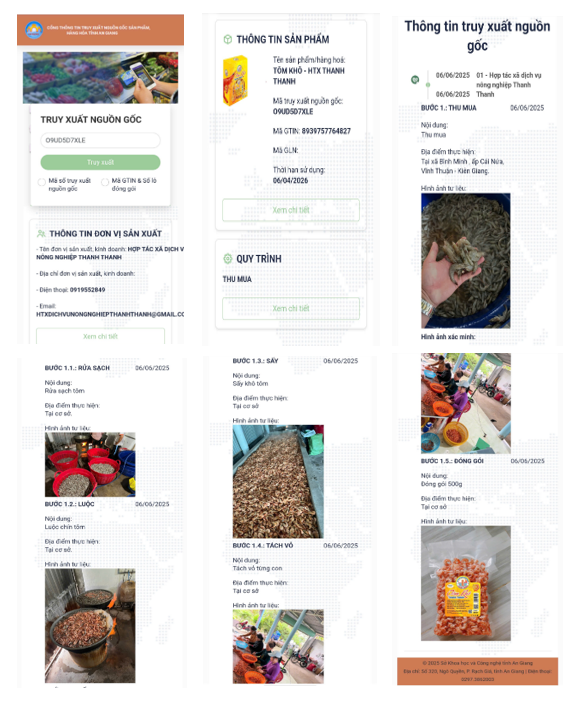The height and width of the screenshot is (702, 575).
Task: Open Xem chi tiết under Thông tin sản phẩm
Action: pos(291,210)
